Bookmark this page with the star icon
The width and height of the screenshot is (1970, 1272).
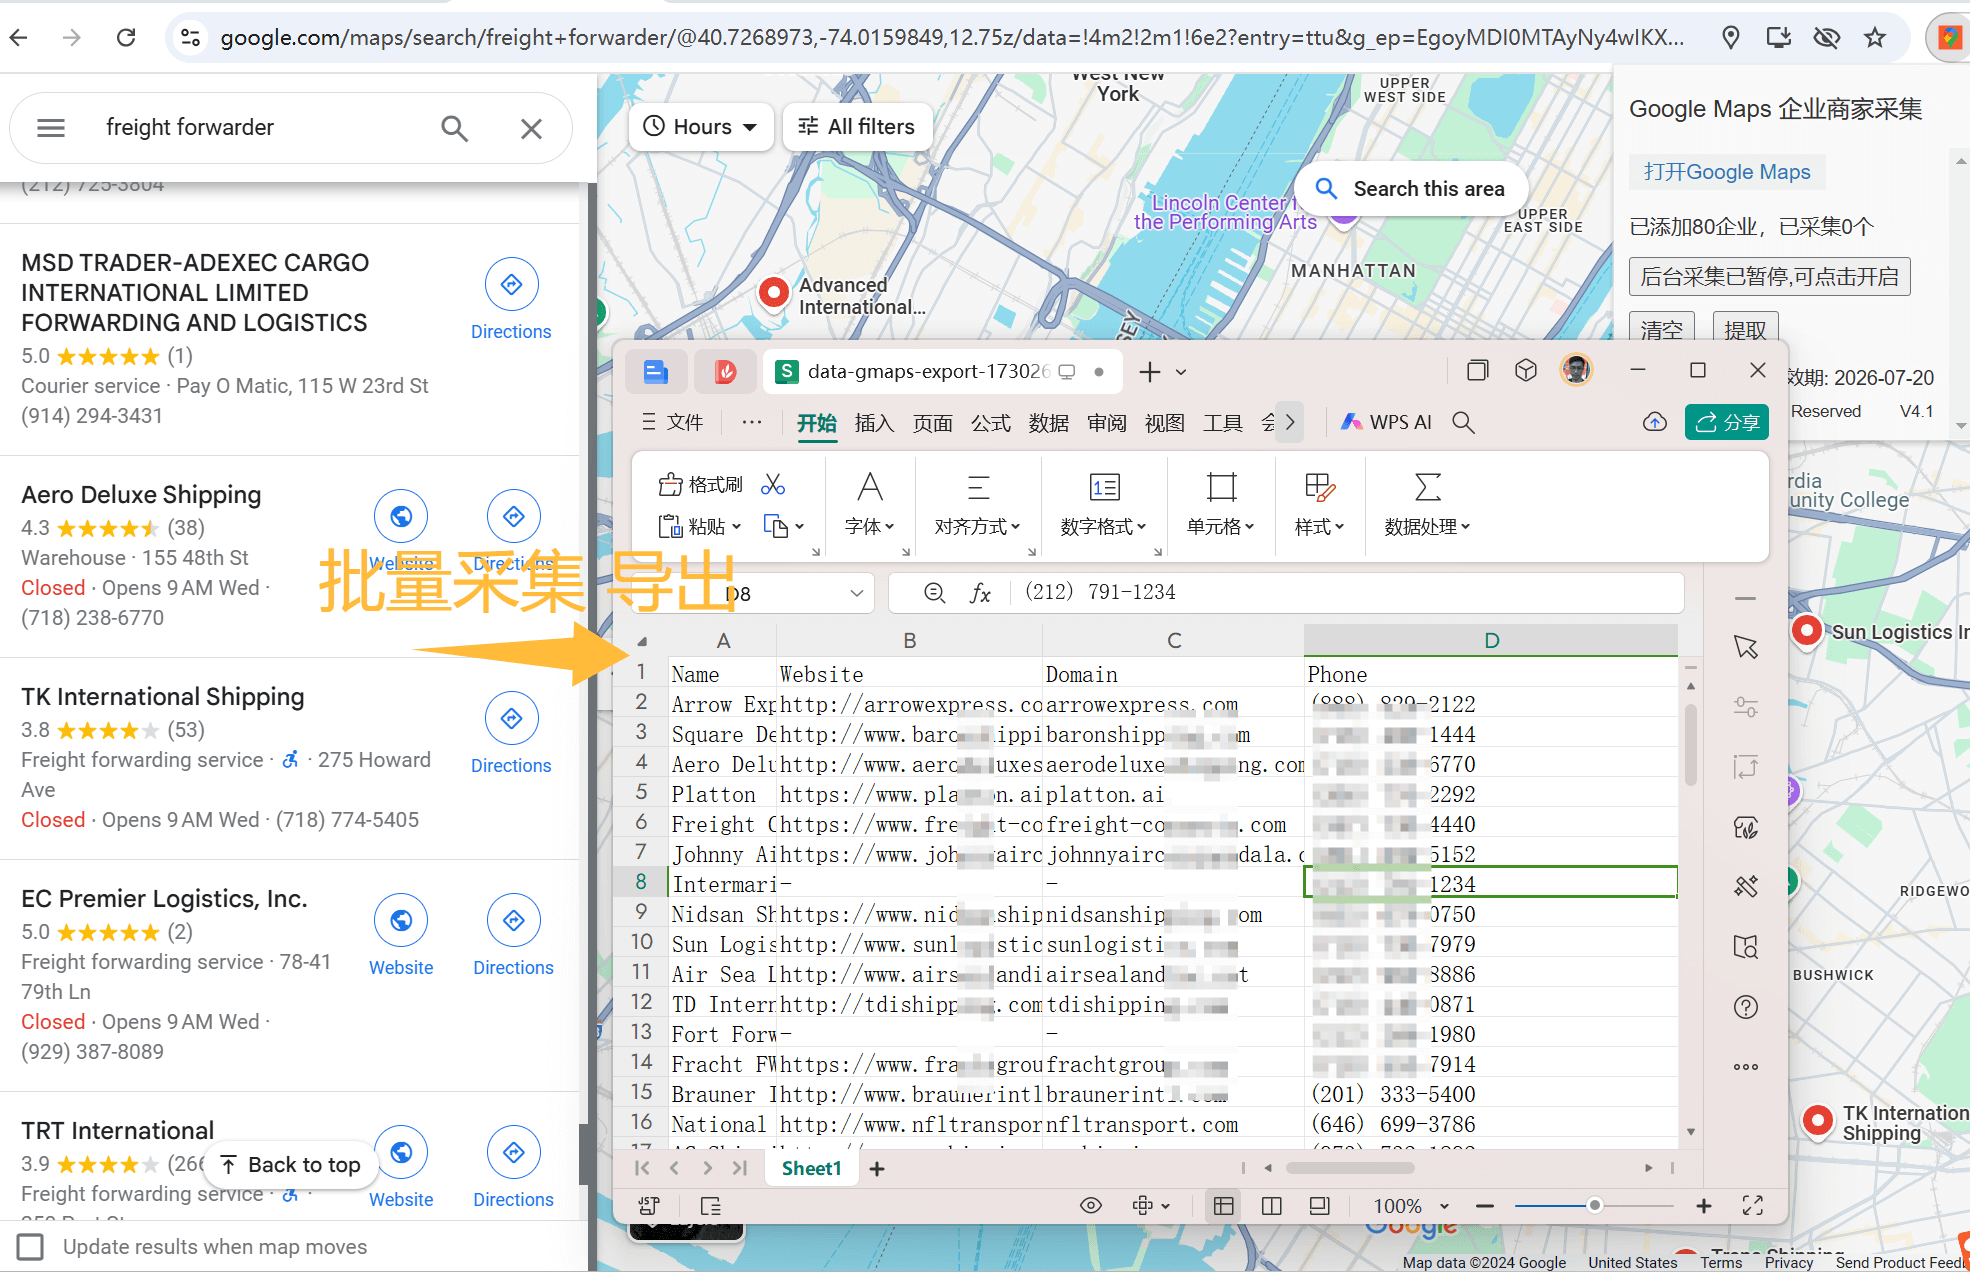[x=1875, y=38]
